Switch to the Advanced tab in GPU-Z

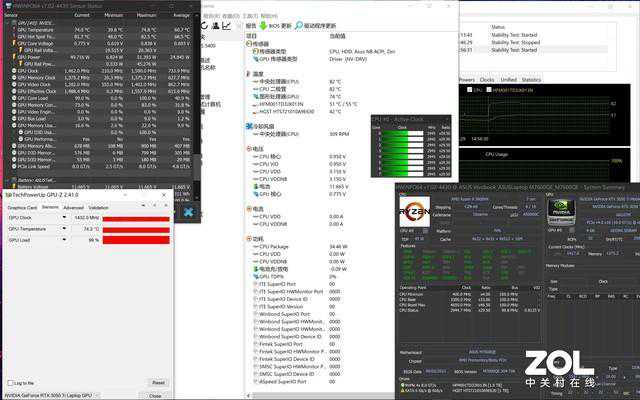click(x=74, y=208)
